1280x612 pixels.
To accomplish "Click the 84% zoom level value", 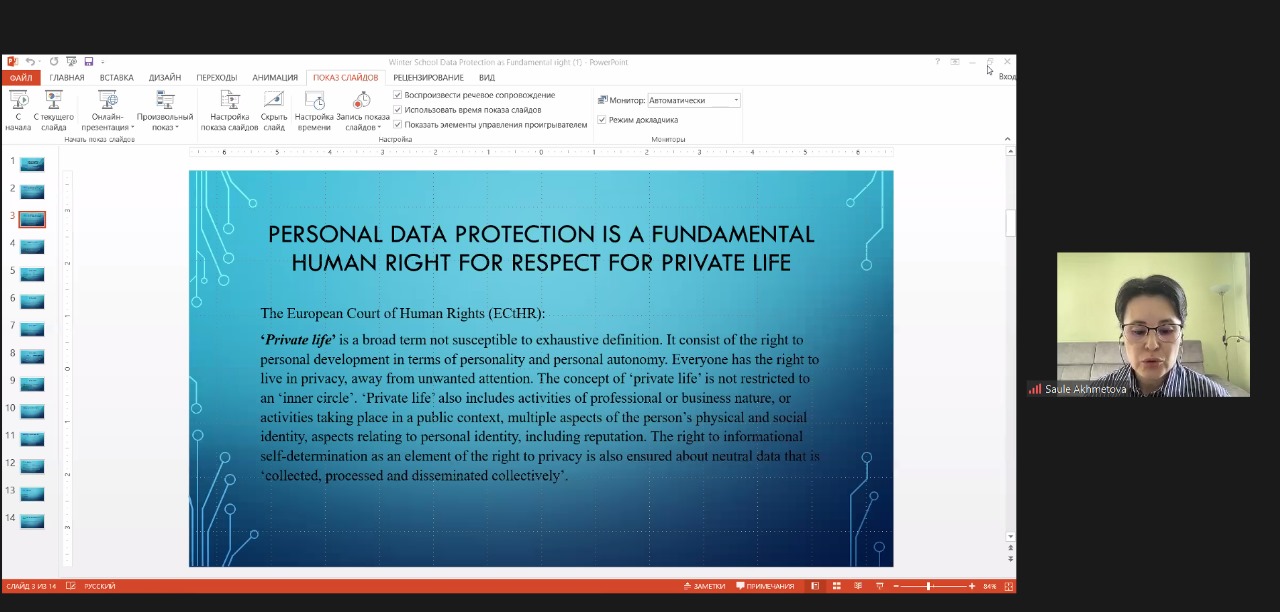I will click(x=990, y=586).
